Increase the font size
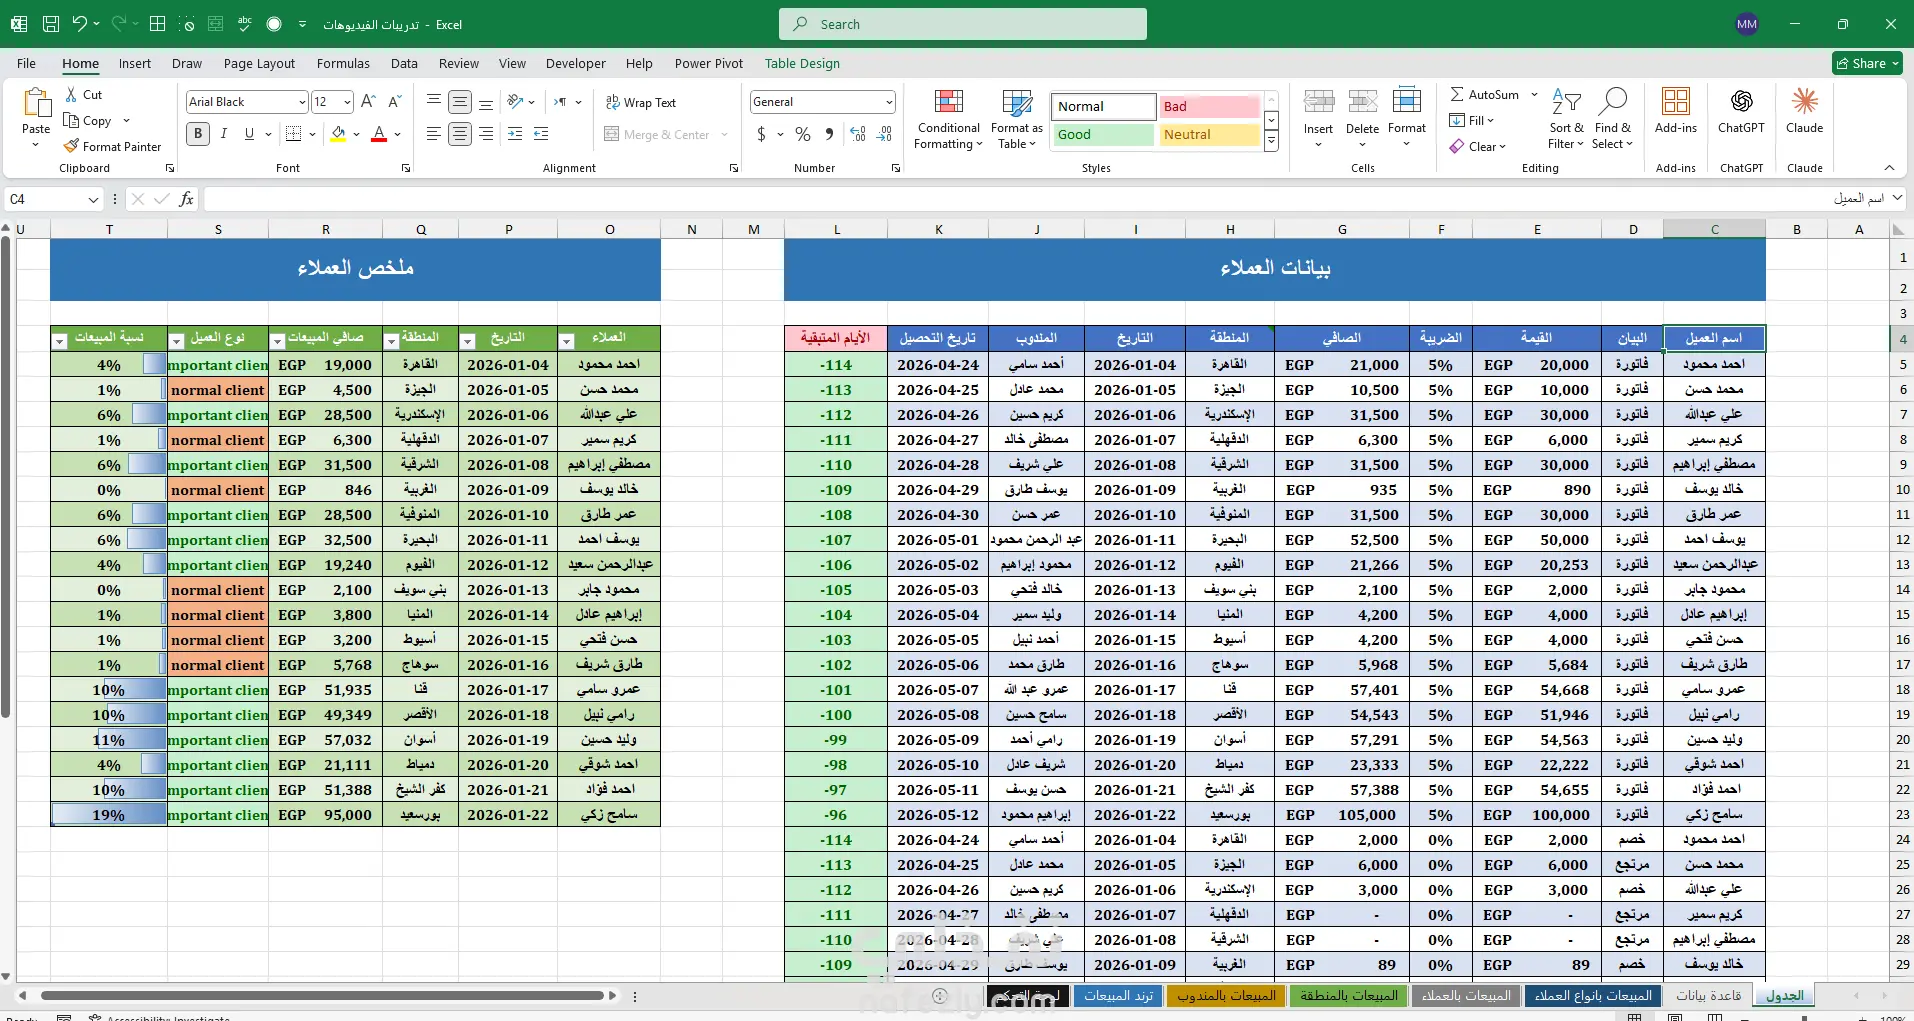The image size is (1914, 1021). [368, 102]
